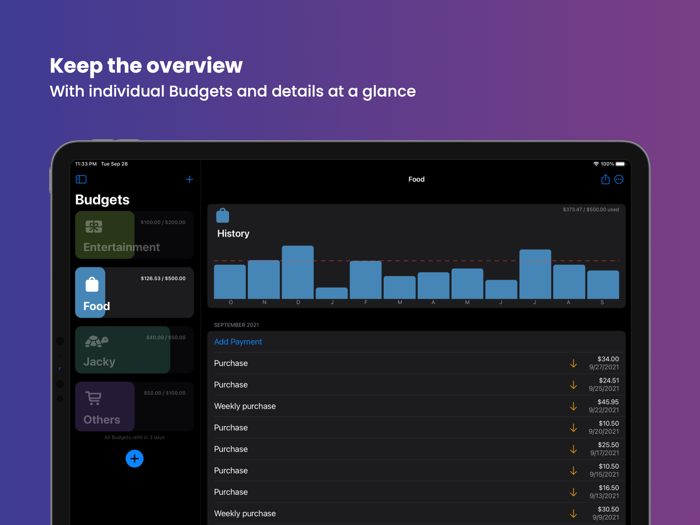Check the Wi-Fi icon in status bar
This screenshot has height=525, width=700.
[x=596, y=164]
